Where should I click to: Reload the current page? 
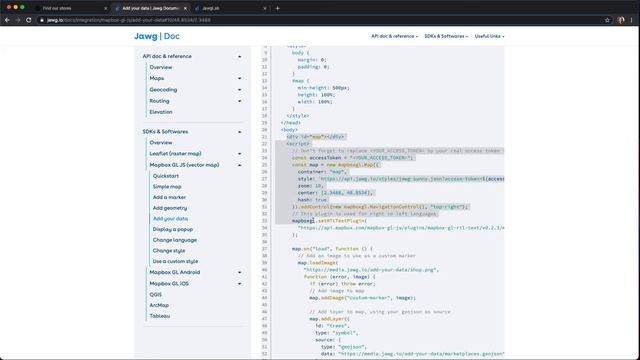[x=29, y=20]
